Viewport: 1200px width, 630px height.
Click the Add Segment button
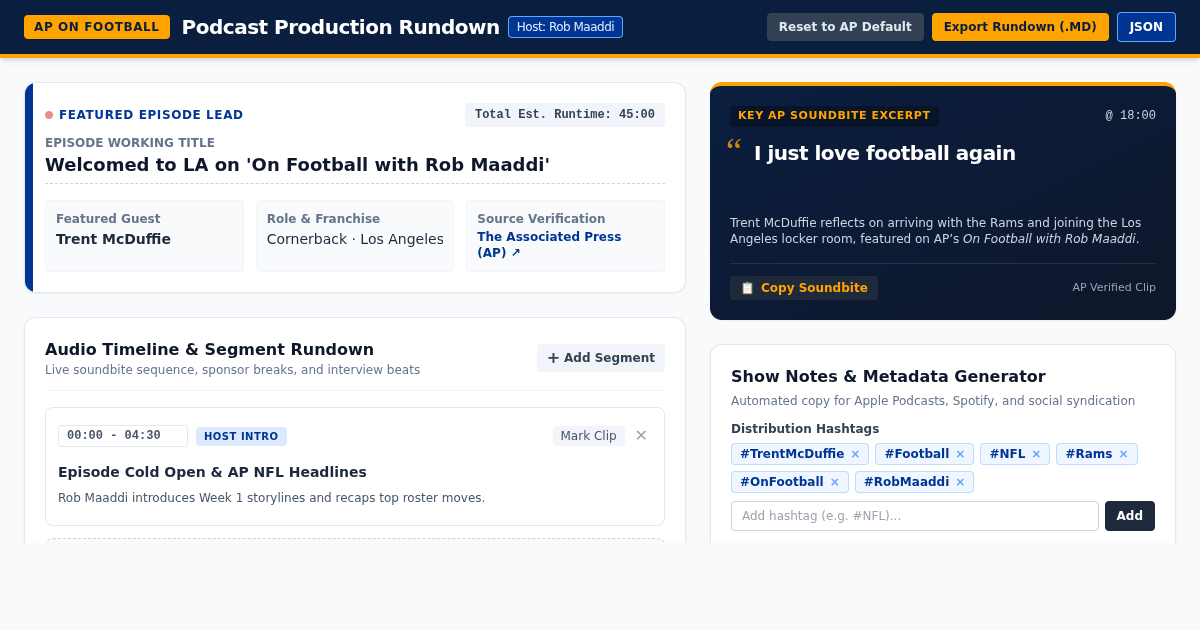click(601, 358)
